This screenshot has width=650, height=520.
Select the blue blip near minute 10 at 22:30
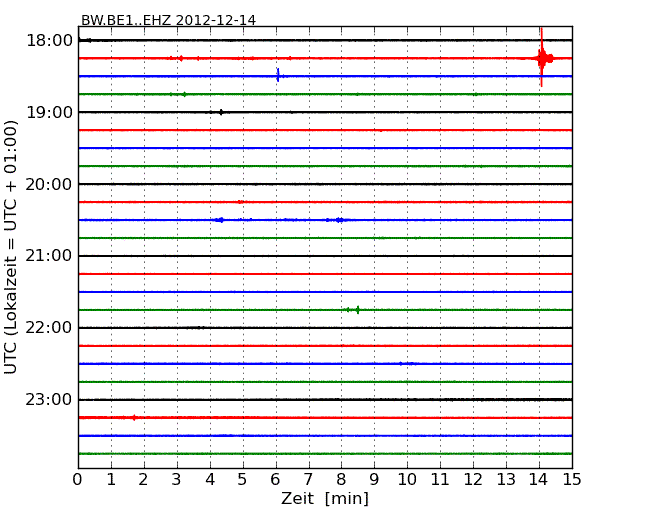pyautogui.click(x=408, y=364)
